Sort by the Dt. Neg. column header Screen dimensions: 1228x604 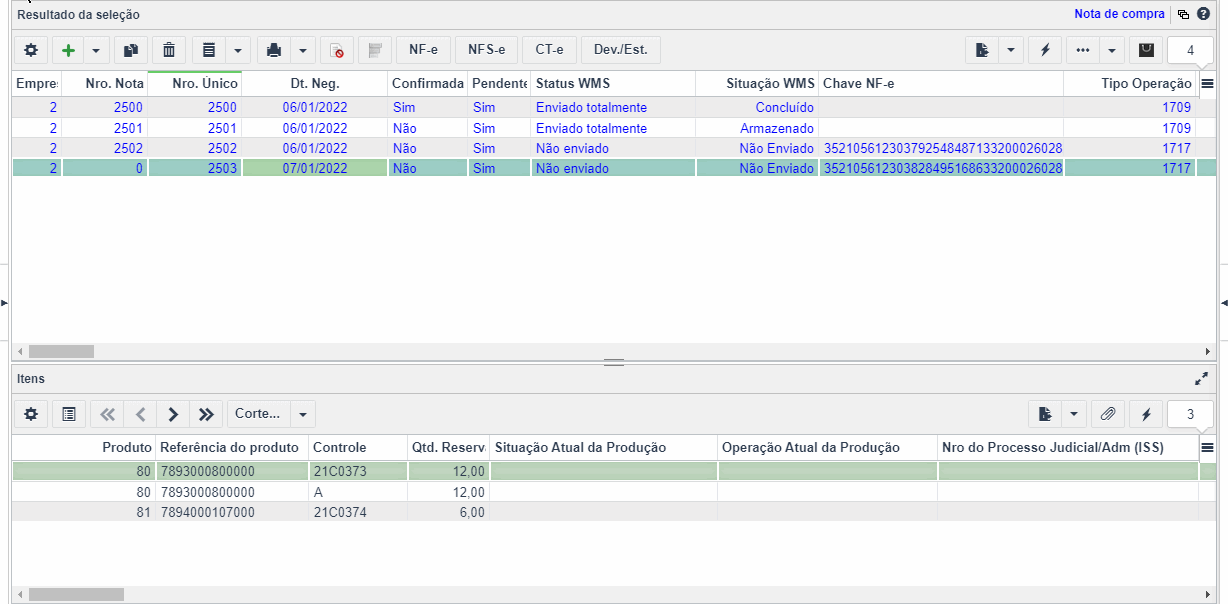pos(314,84)
